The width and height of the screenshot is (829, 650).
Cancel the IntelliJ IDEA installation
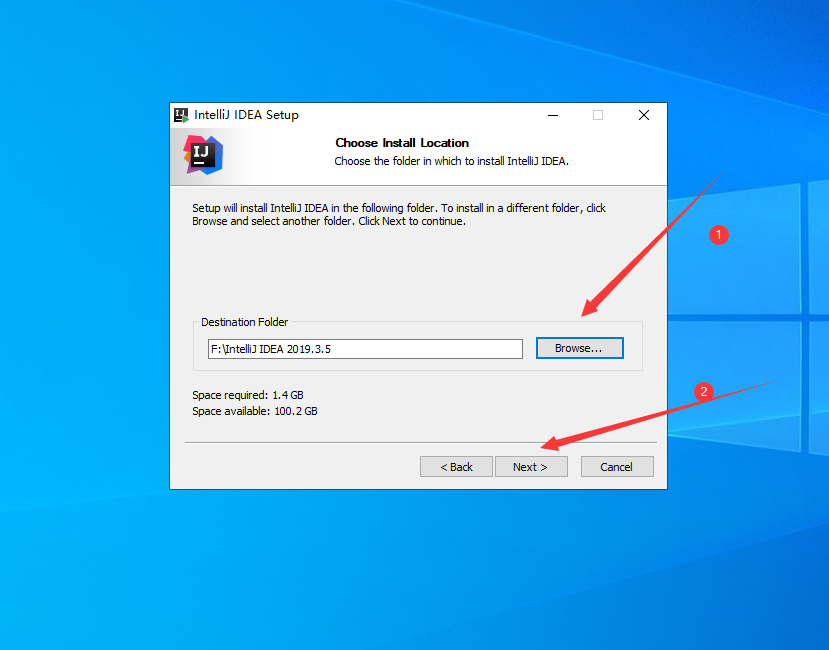pyautogui.click(x=616, y=467)
